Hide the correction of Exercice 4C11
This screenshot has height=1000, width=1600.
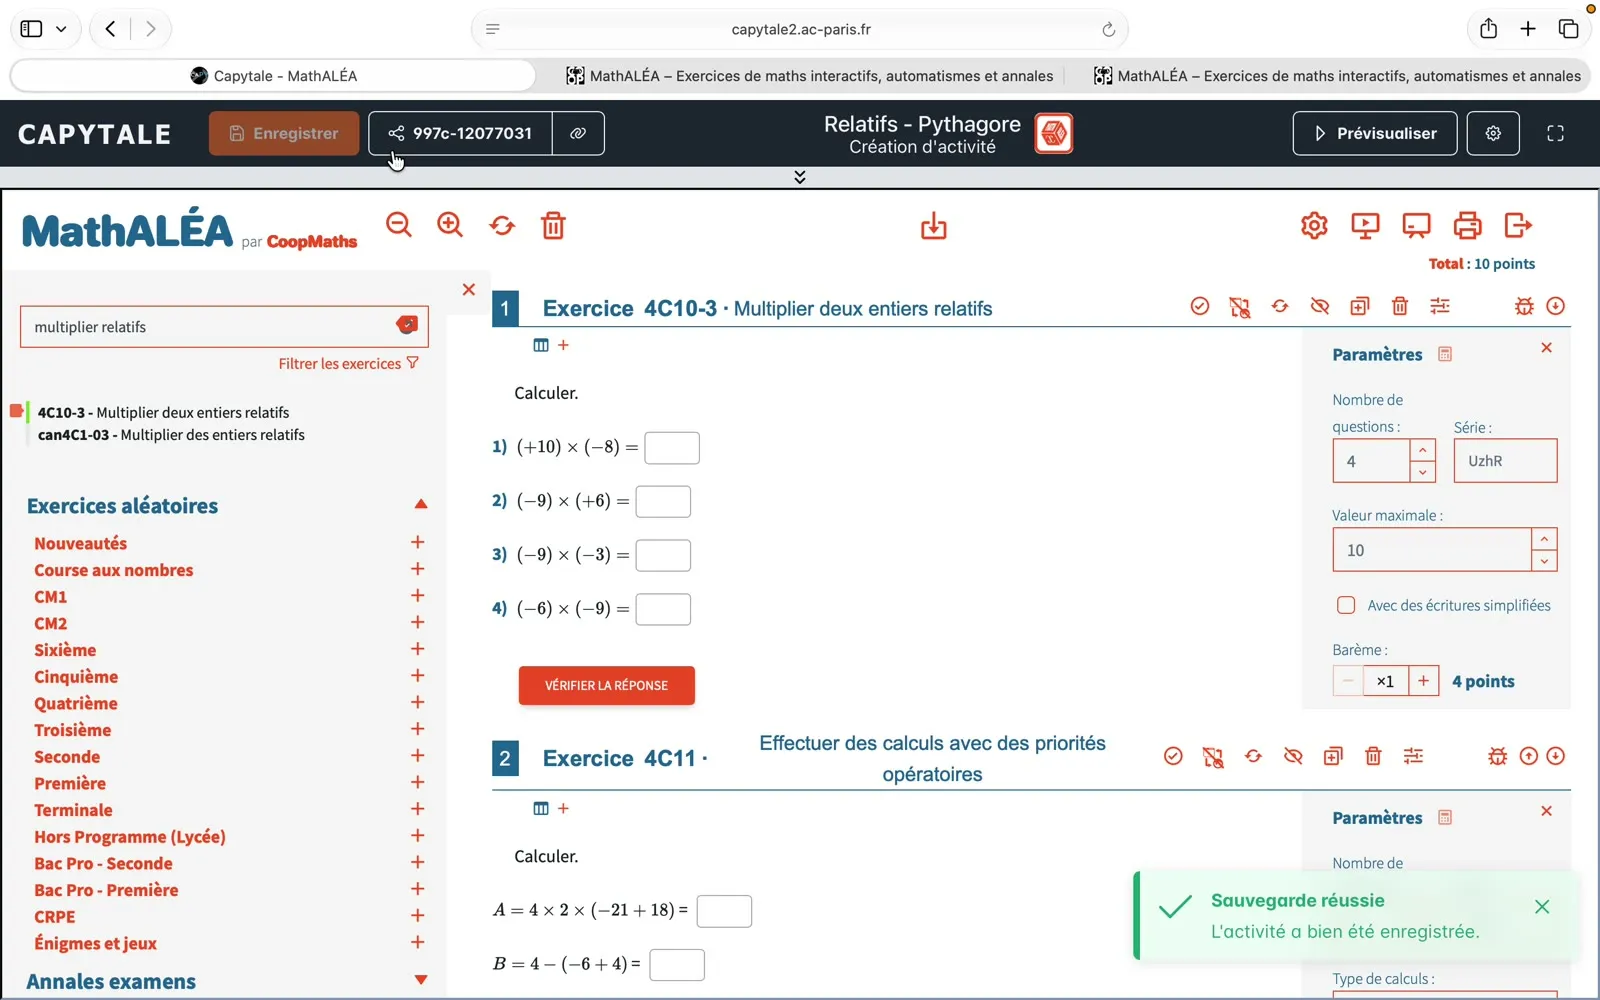tap(1293, 756)
